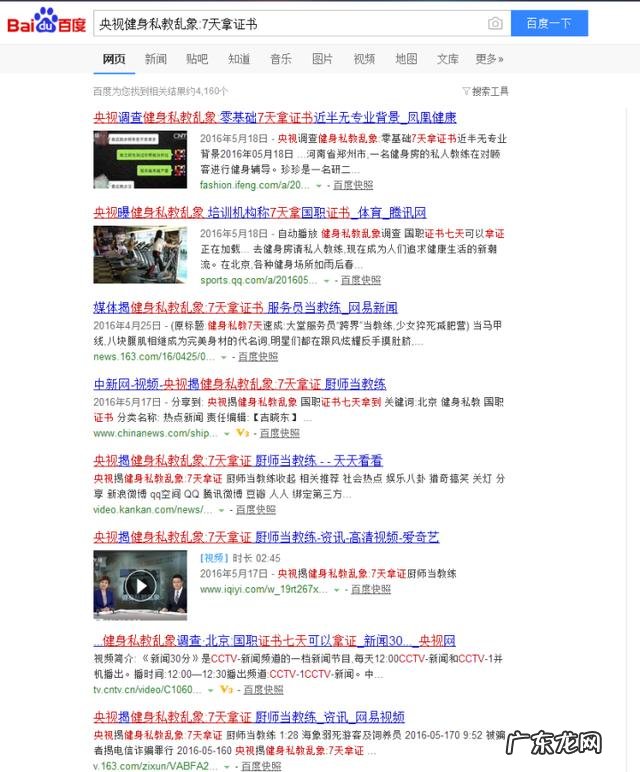This screenshot has width=640, height=772.
Task: Open the 天天看看 result title
Action: tap(238, 461)
